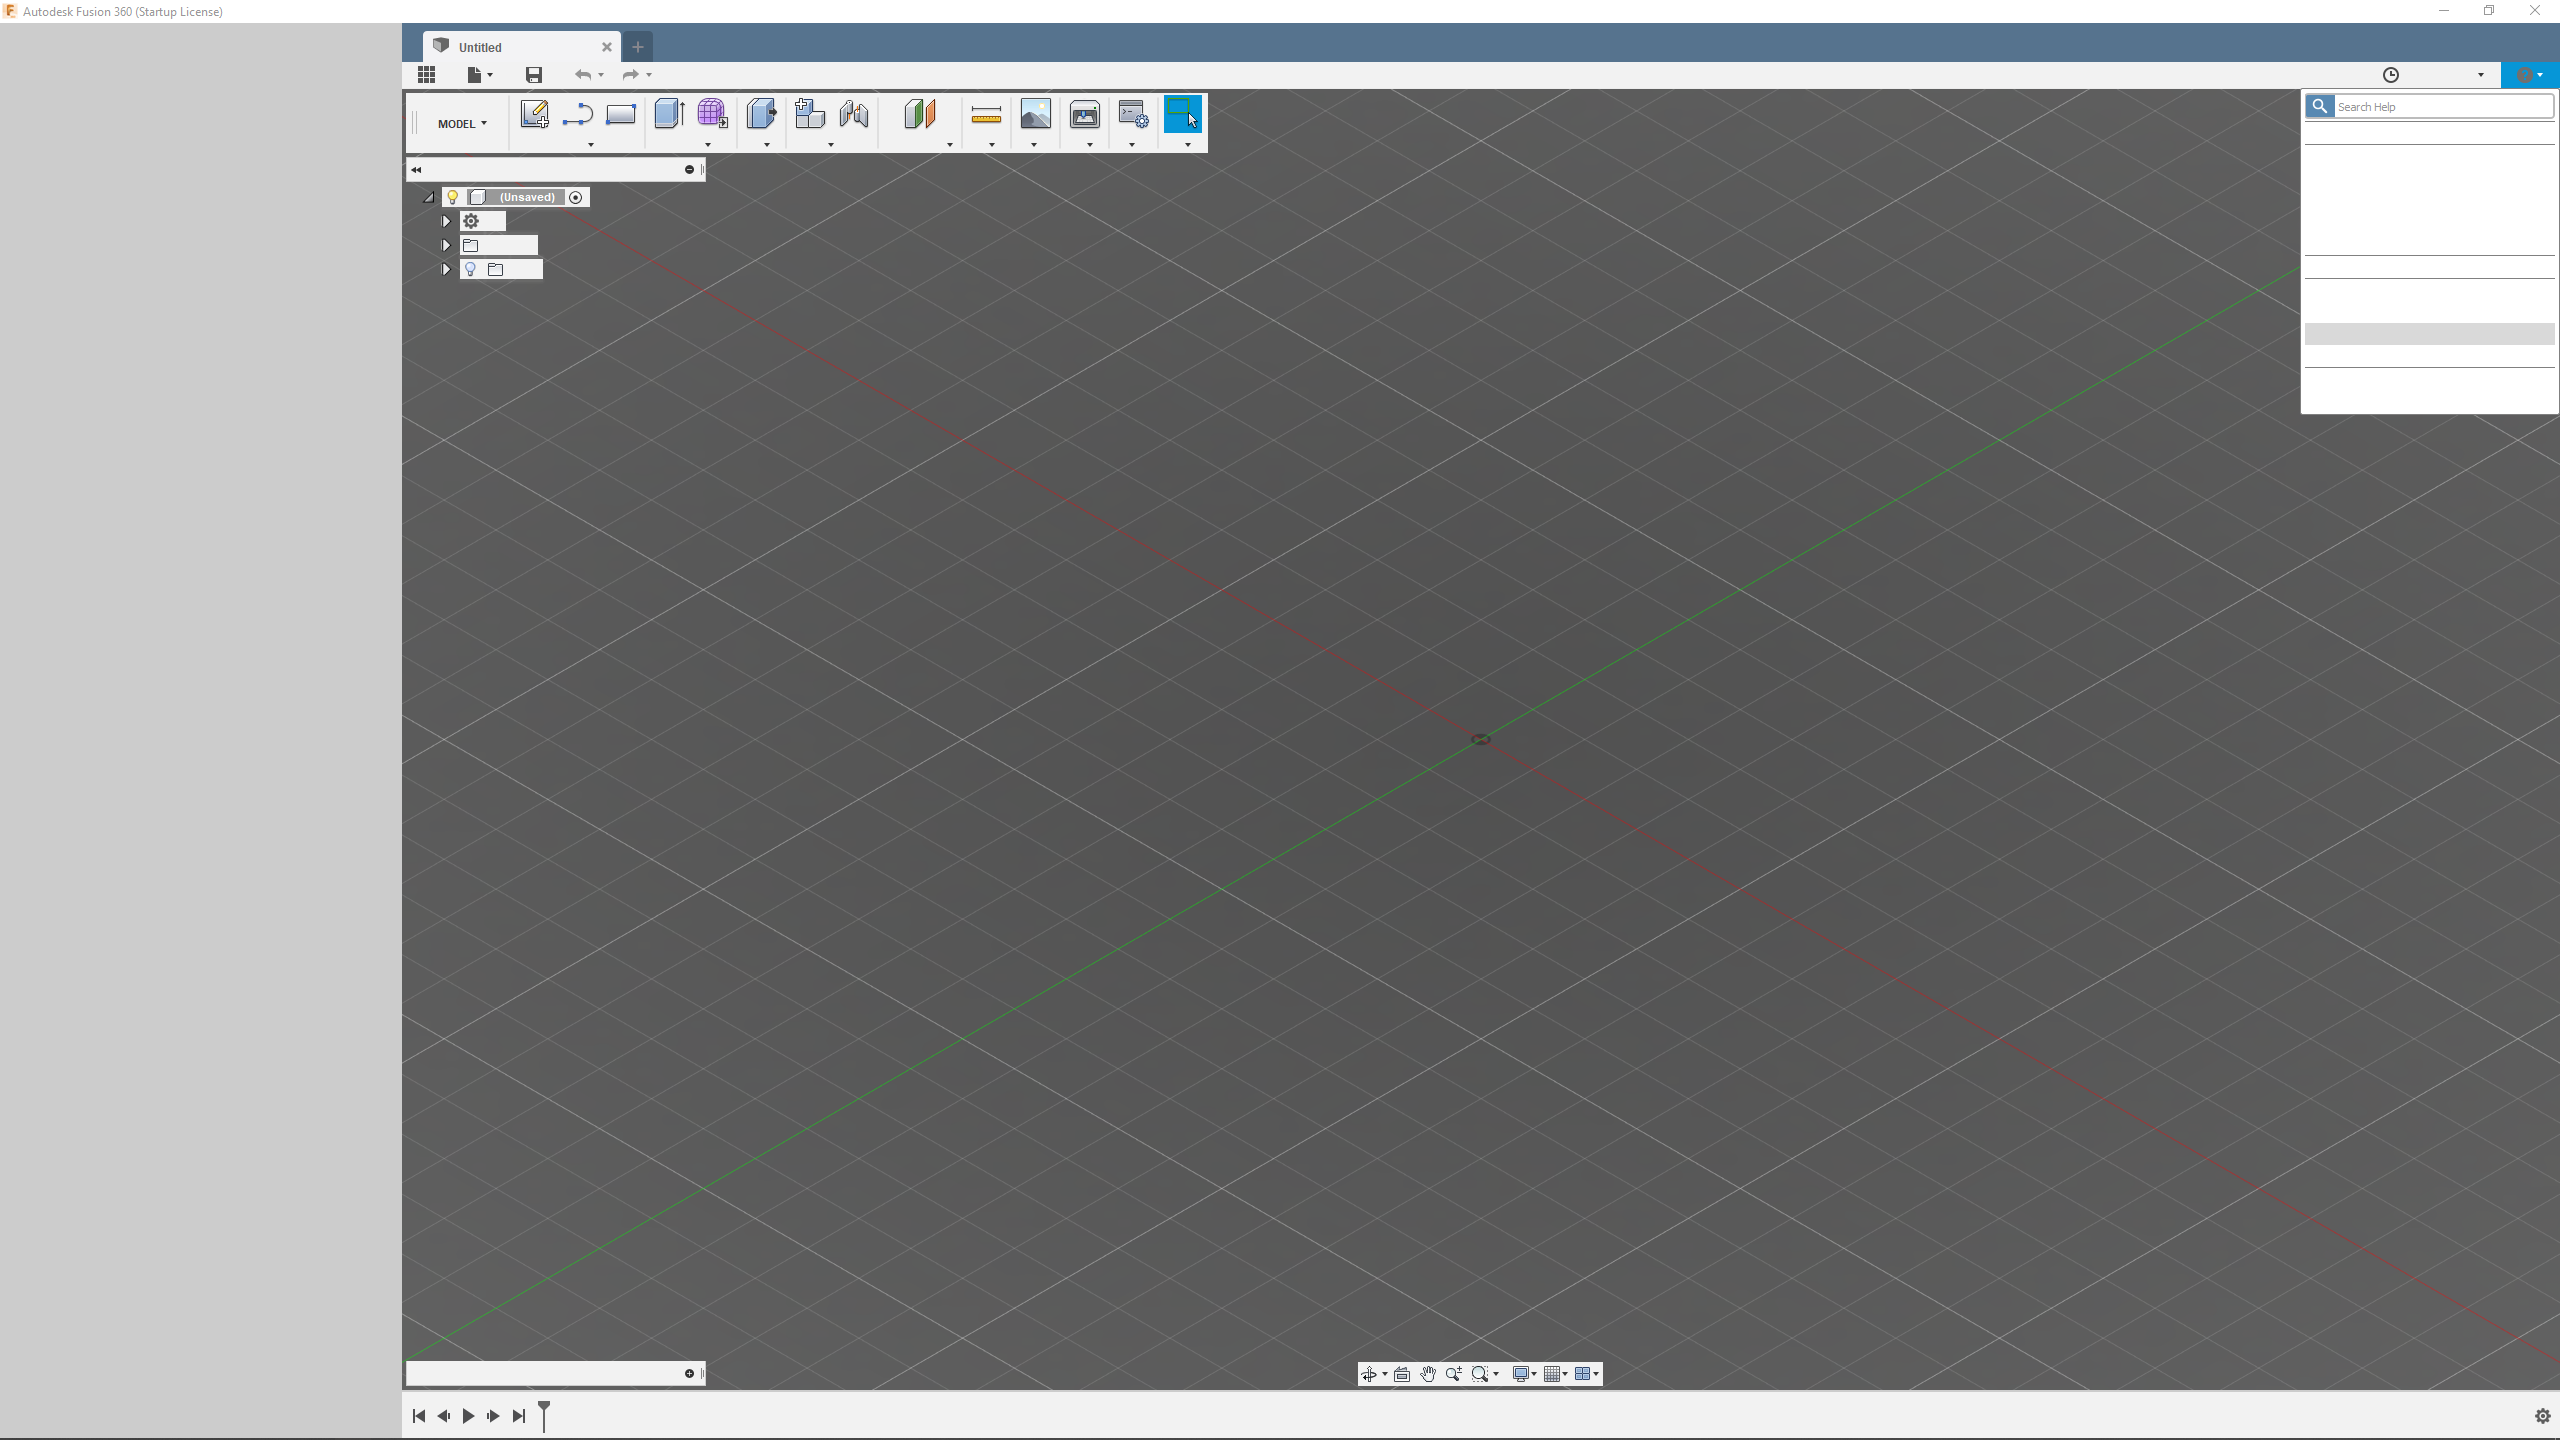Open a new design tab with plus
The image size is (2560, 1440).
click(x=637, y=47)
